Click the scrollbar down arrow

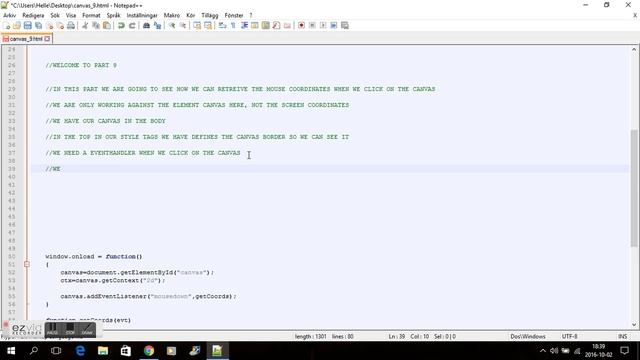(633, 325)
